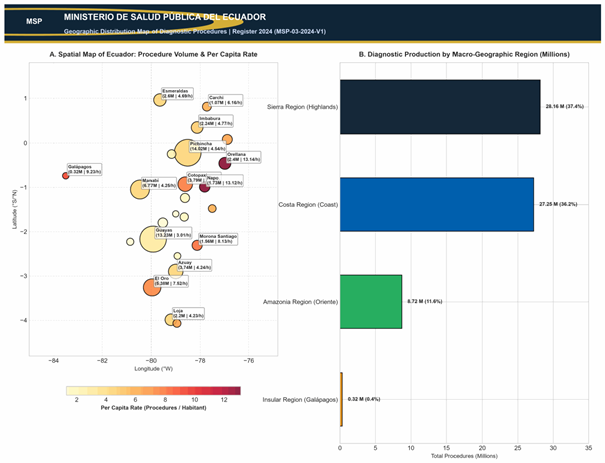Viewport: 605px width, 463px height.
Task: Click the Imbabura label box
Action: point(216,121)
